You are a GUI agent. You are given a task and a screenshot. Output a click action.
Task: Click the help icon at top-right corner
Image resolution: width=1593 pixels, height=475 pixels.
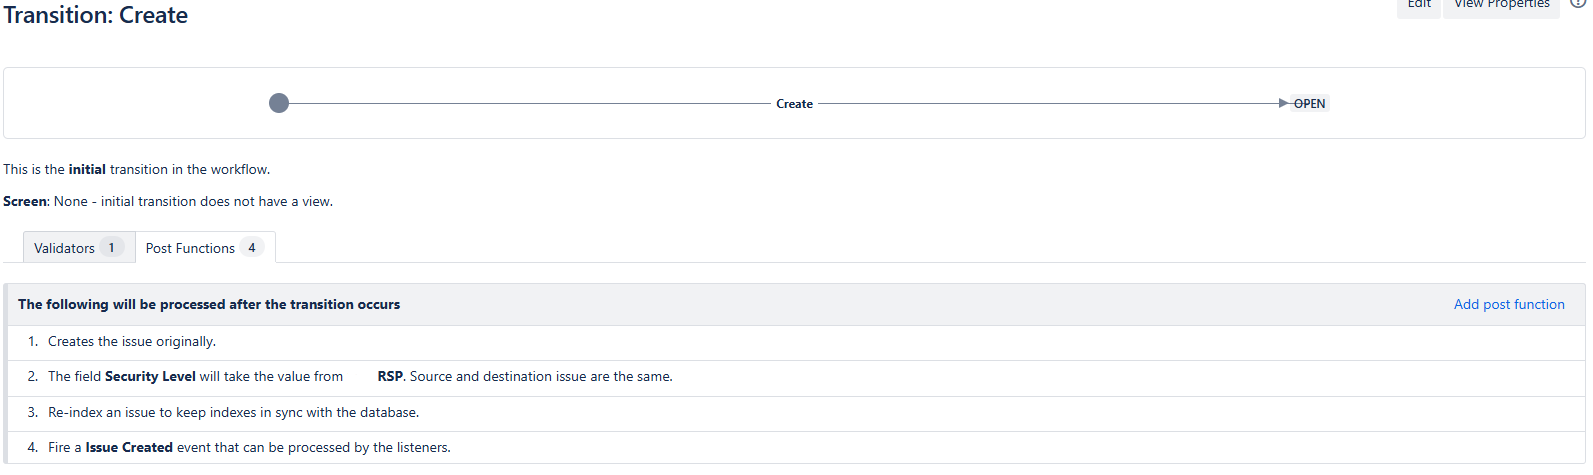(1578, 3)
